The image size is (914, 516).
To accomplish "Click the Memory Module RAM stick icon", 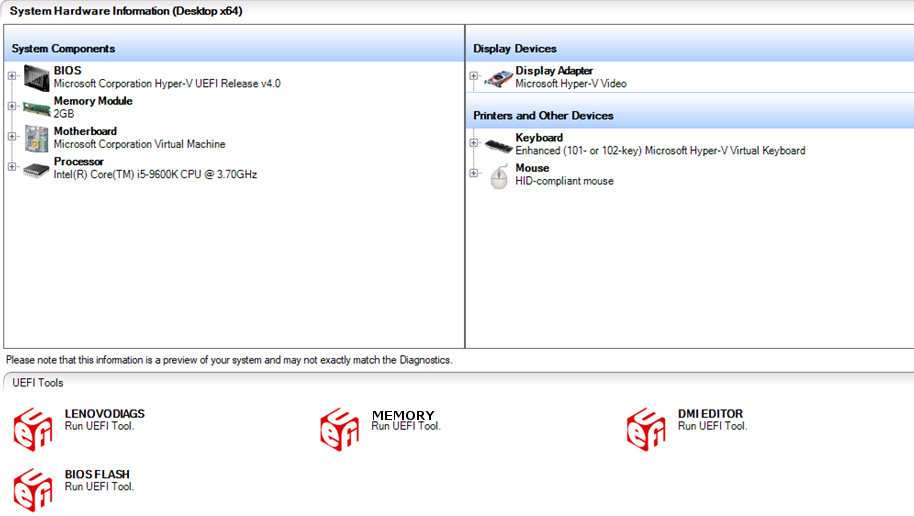I will pos(36,108).
